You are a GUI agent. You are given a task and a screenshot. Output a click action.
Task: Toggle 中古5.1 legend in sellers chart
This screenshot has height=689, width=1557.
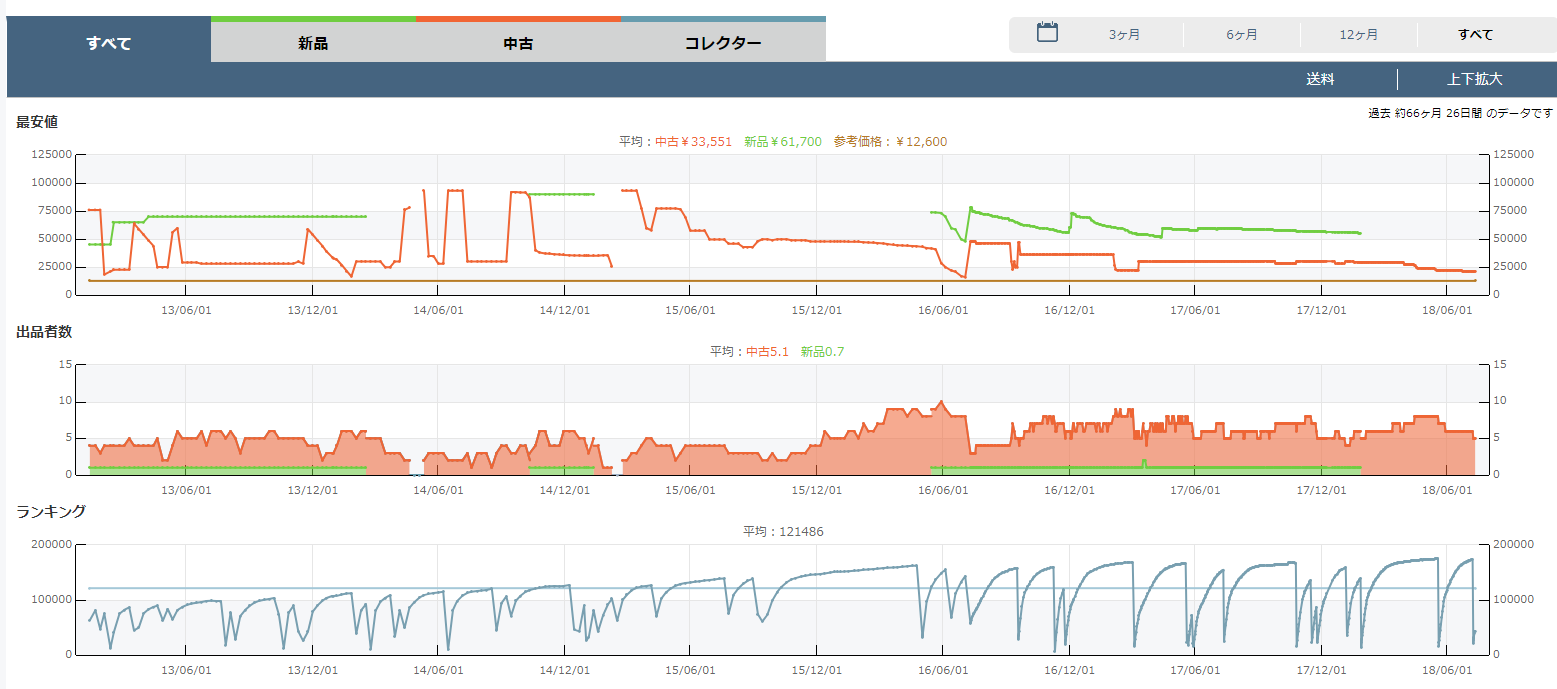tap(768, 352)
